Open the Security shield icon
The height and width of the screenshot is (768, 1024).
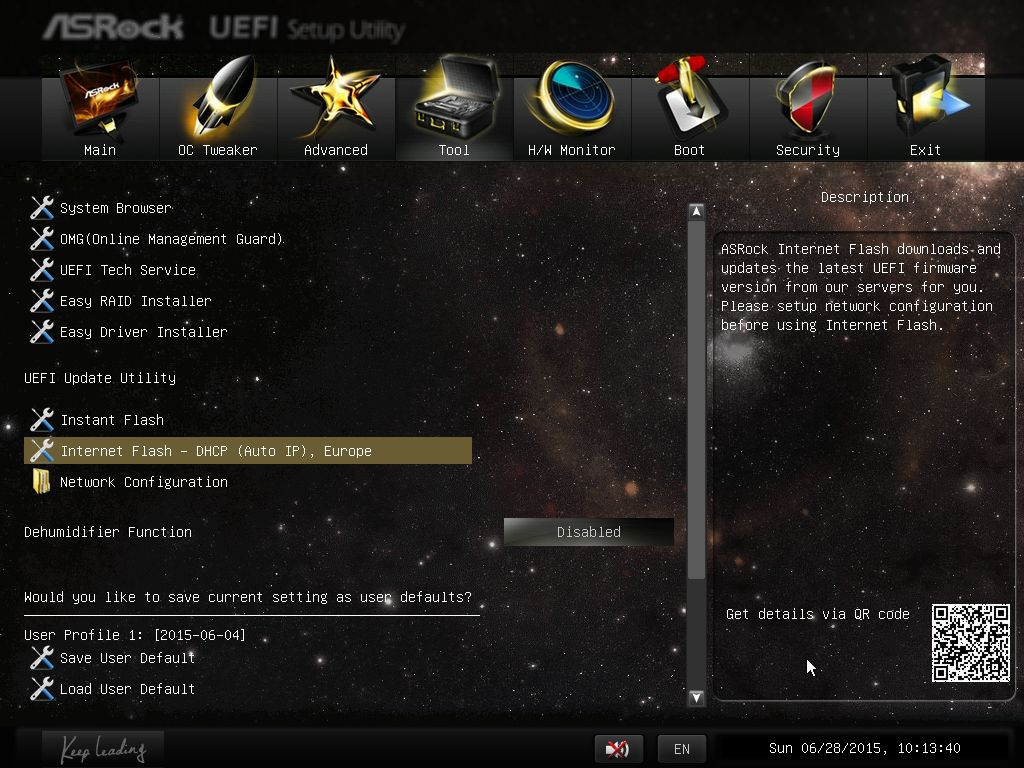(x=807, y=98)
